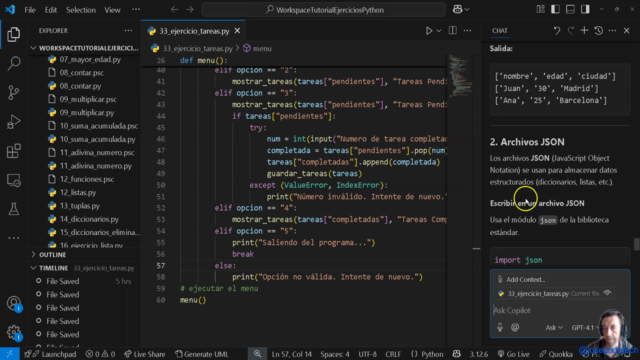Click Generate UML in status bar

[202, 354]
